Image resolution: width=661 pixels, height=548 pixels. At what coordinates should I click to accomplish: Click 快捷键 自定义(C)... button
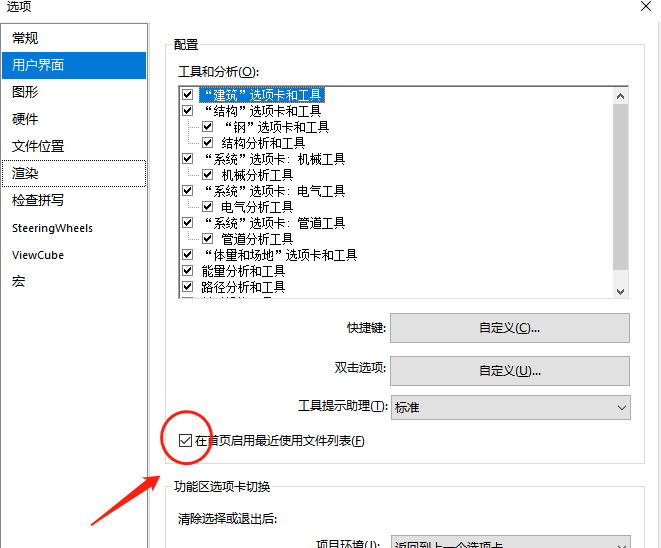[x=510, y=328]
